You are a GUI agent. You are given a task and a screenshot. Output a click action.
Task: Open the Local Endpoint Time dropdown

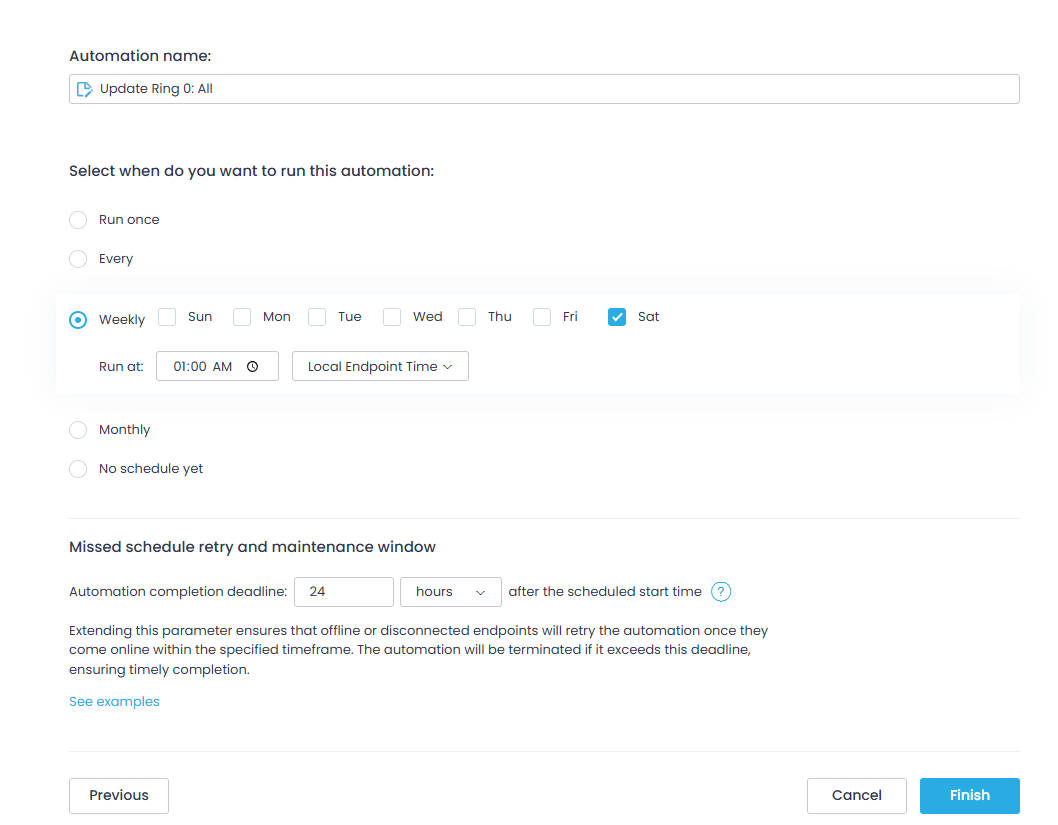(x=380, y=366)
